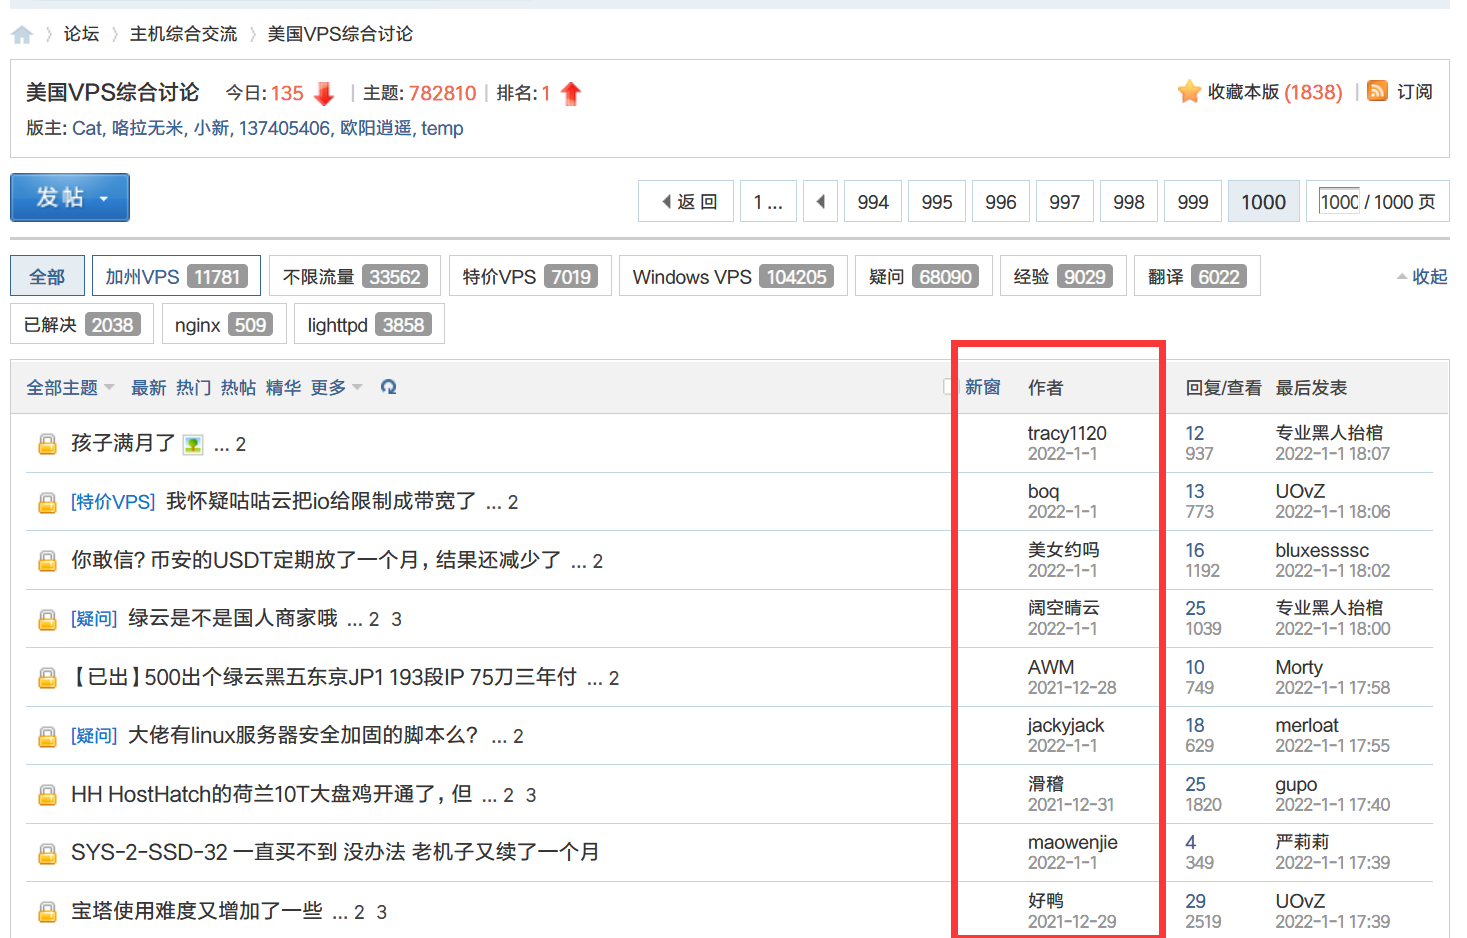The width and height of the screenshot is (1467, 938).
Task: Toggle the 新窗 checkbox
Action: pos(950,387)
